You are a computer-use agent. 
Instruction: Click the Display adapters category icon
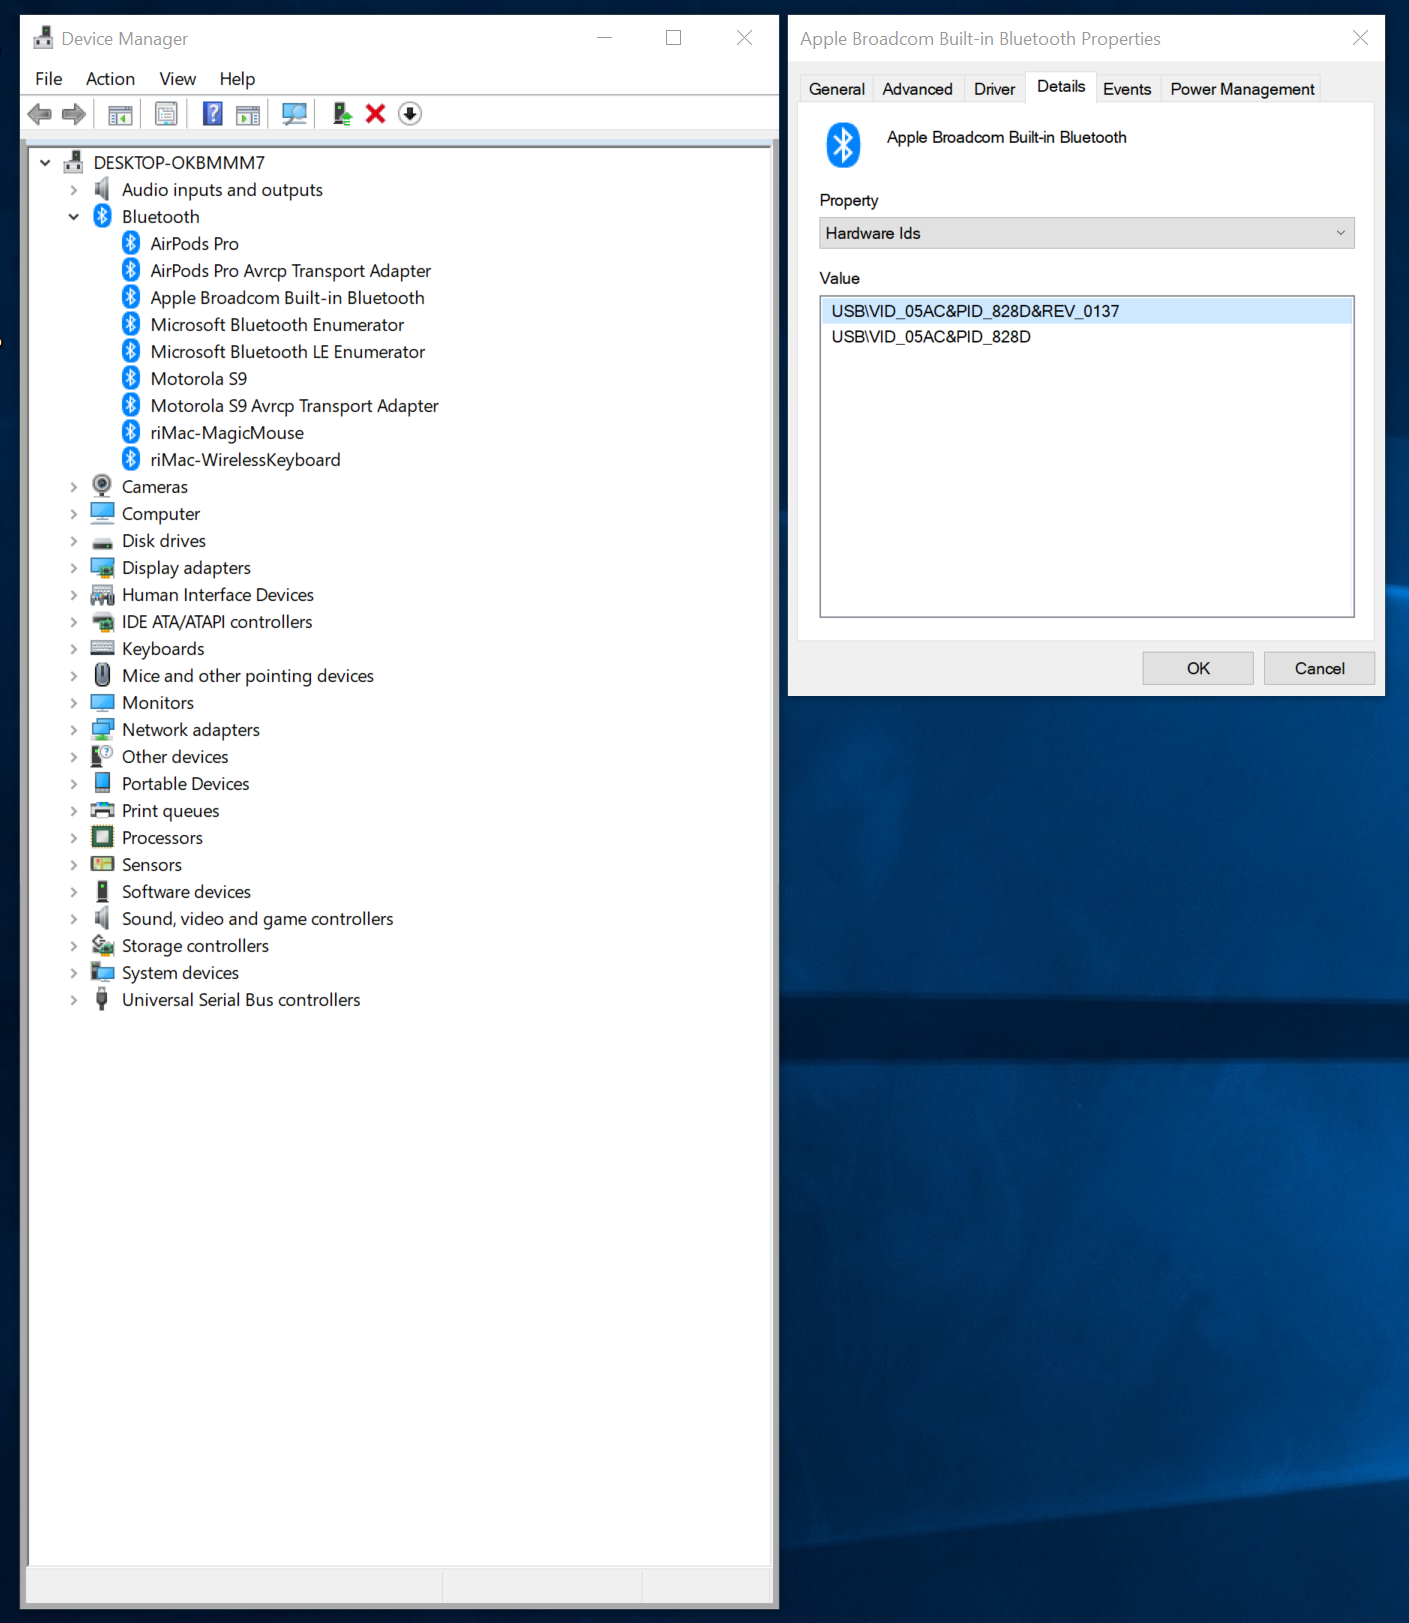pos(102,567)
